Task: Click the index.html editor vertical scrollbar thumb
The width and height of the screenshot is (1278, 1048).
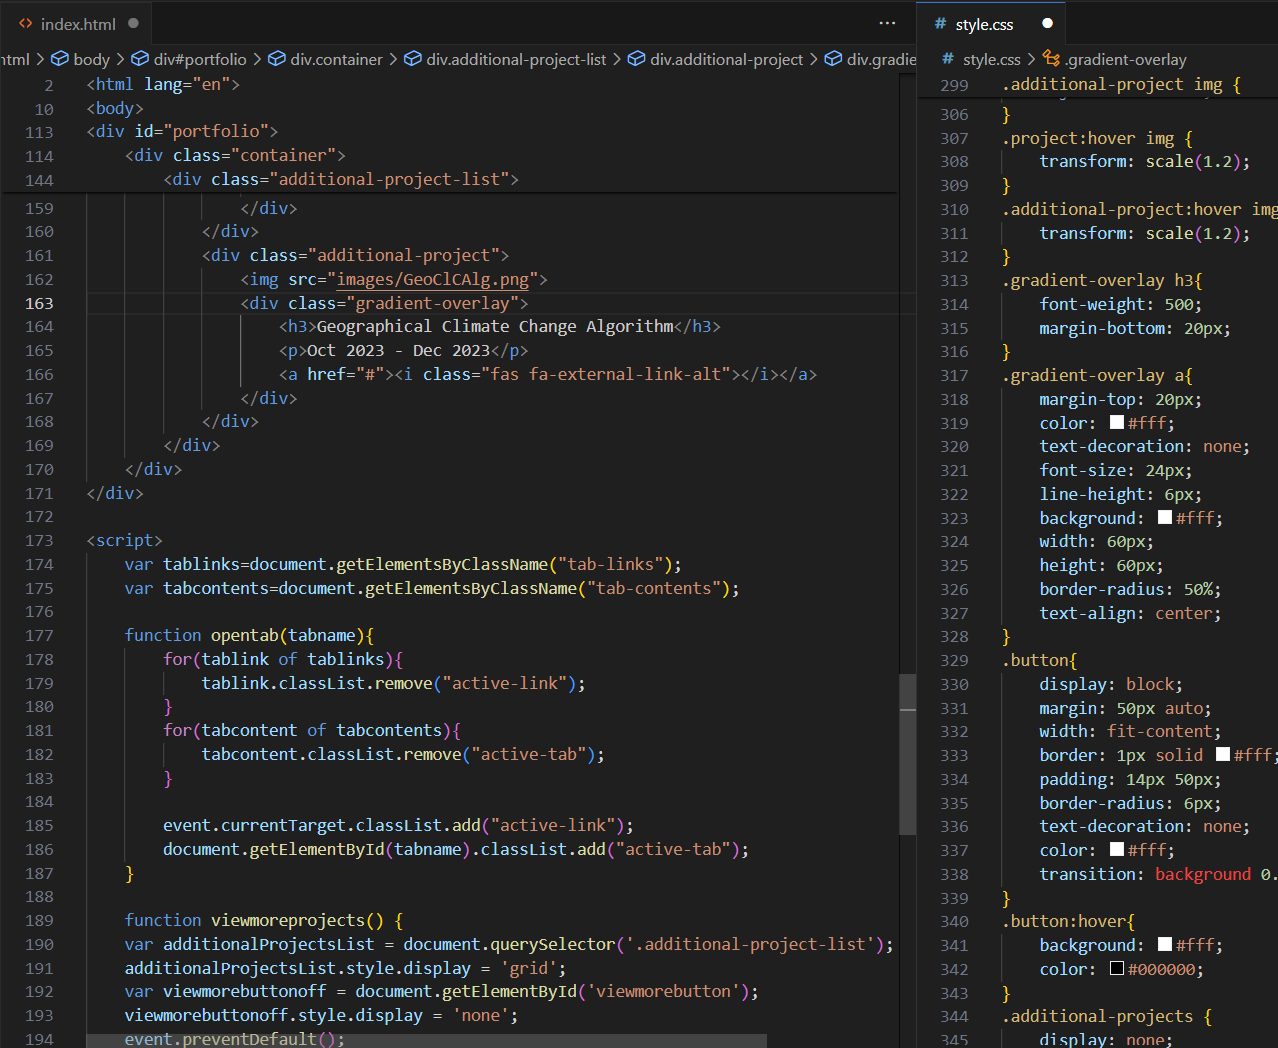Action: click(x=907, y=754)
